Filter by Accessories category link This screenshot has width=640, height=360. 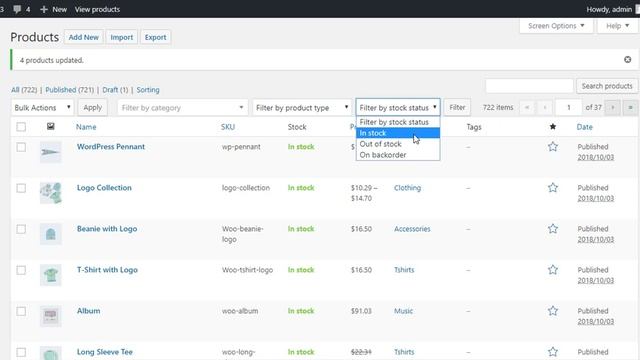[x=412, y=229]
